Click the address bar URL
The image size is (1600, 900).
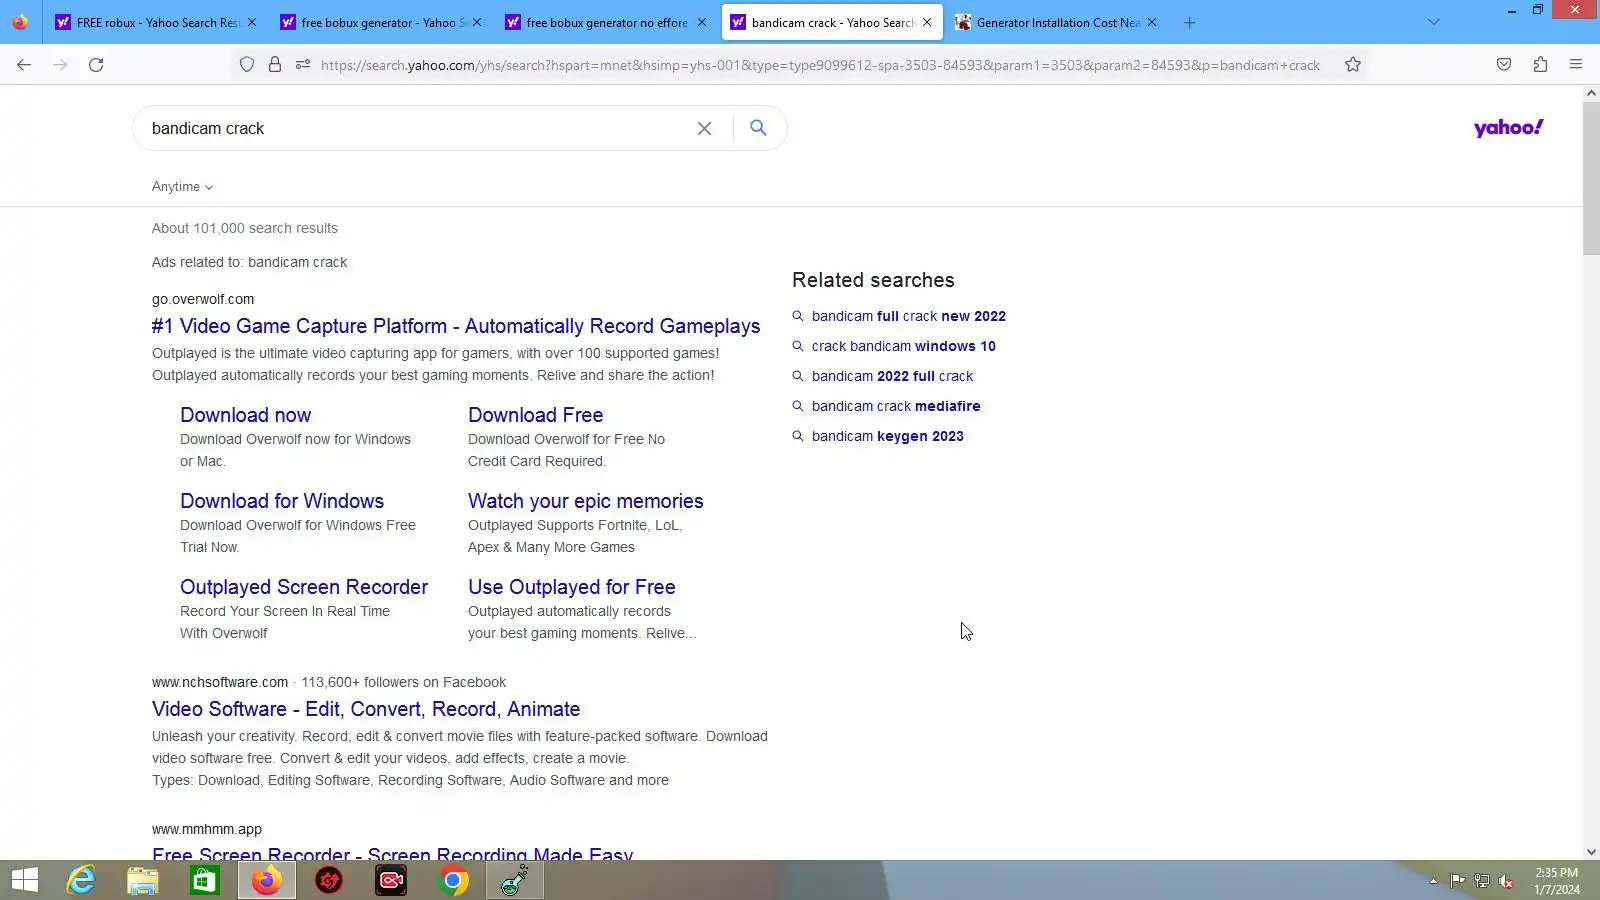pos(820,65)
